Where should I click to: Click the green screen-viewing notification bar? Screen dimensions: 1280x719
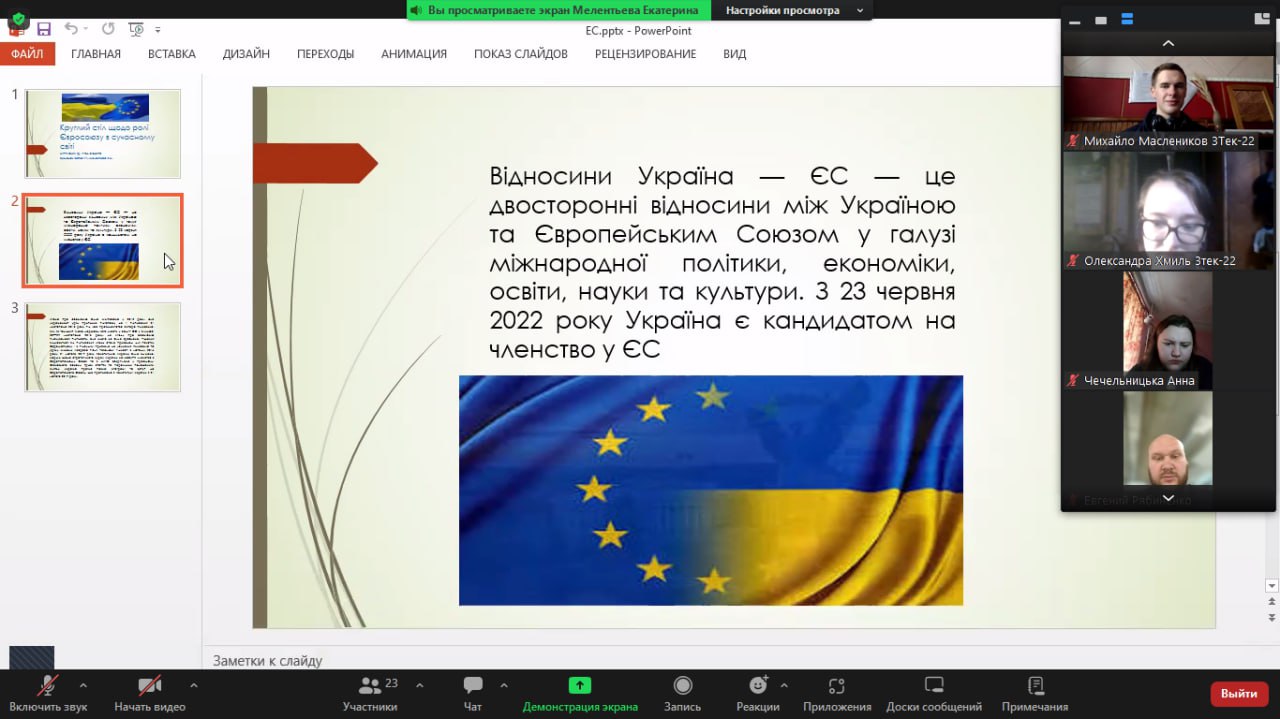559,10
